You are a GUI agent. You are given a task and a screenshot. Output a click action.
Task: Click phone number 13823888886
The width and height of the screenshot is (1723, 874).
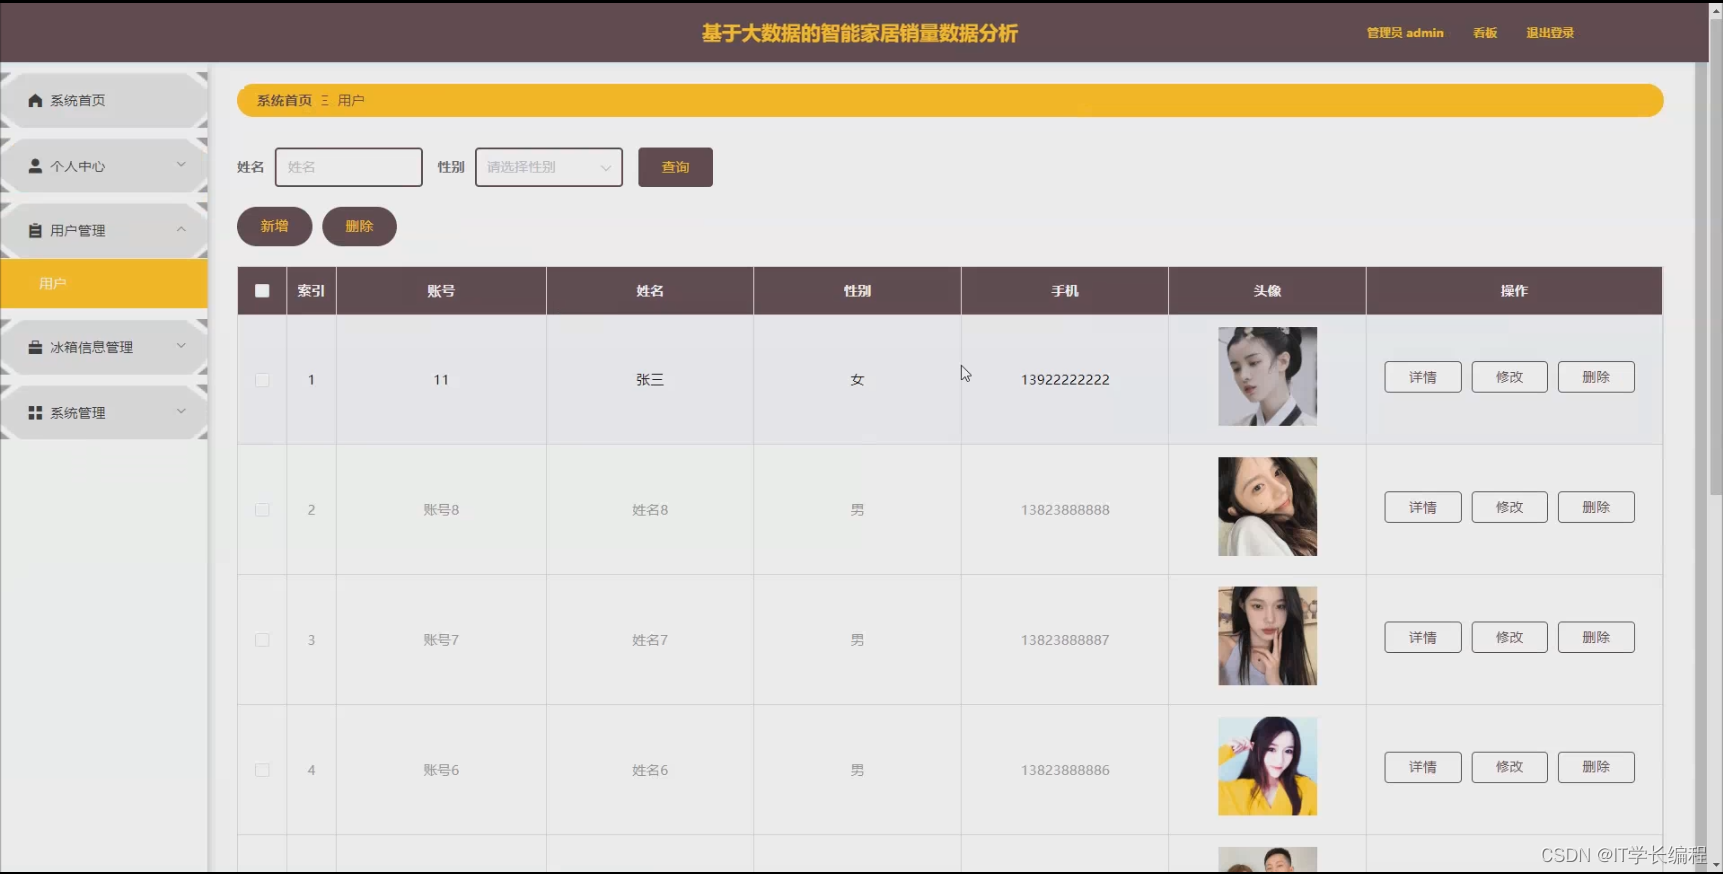click(x=1065, y=770)
